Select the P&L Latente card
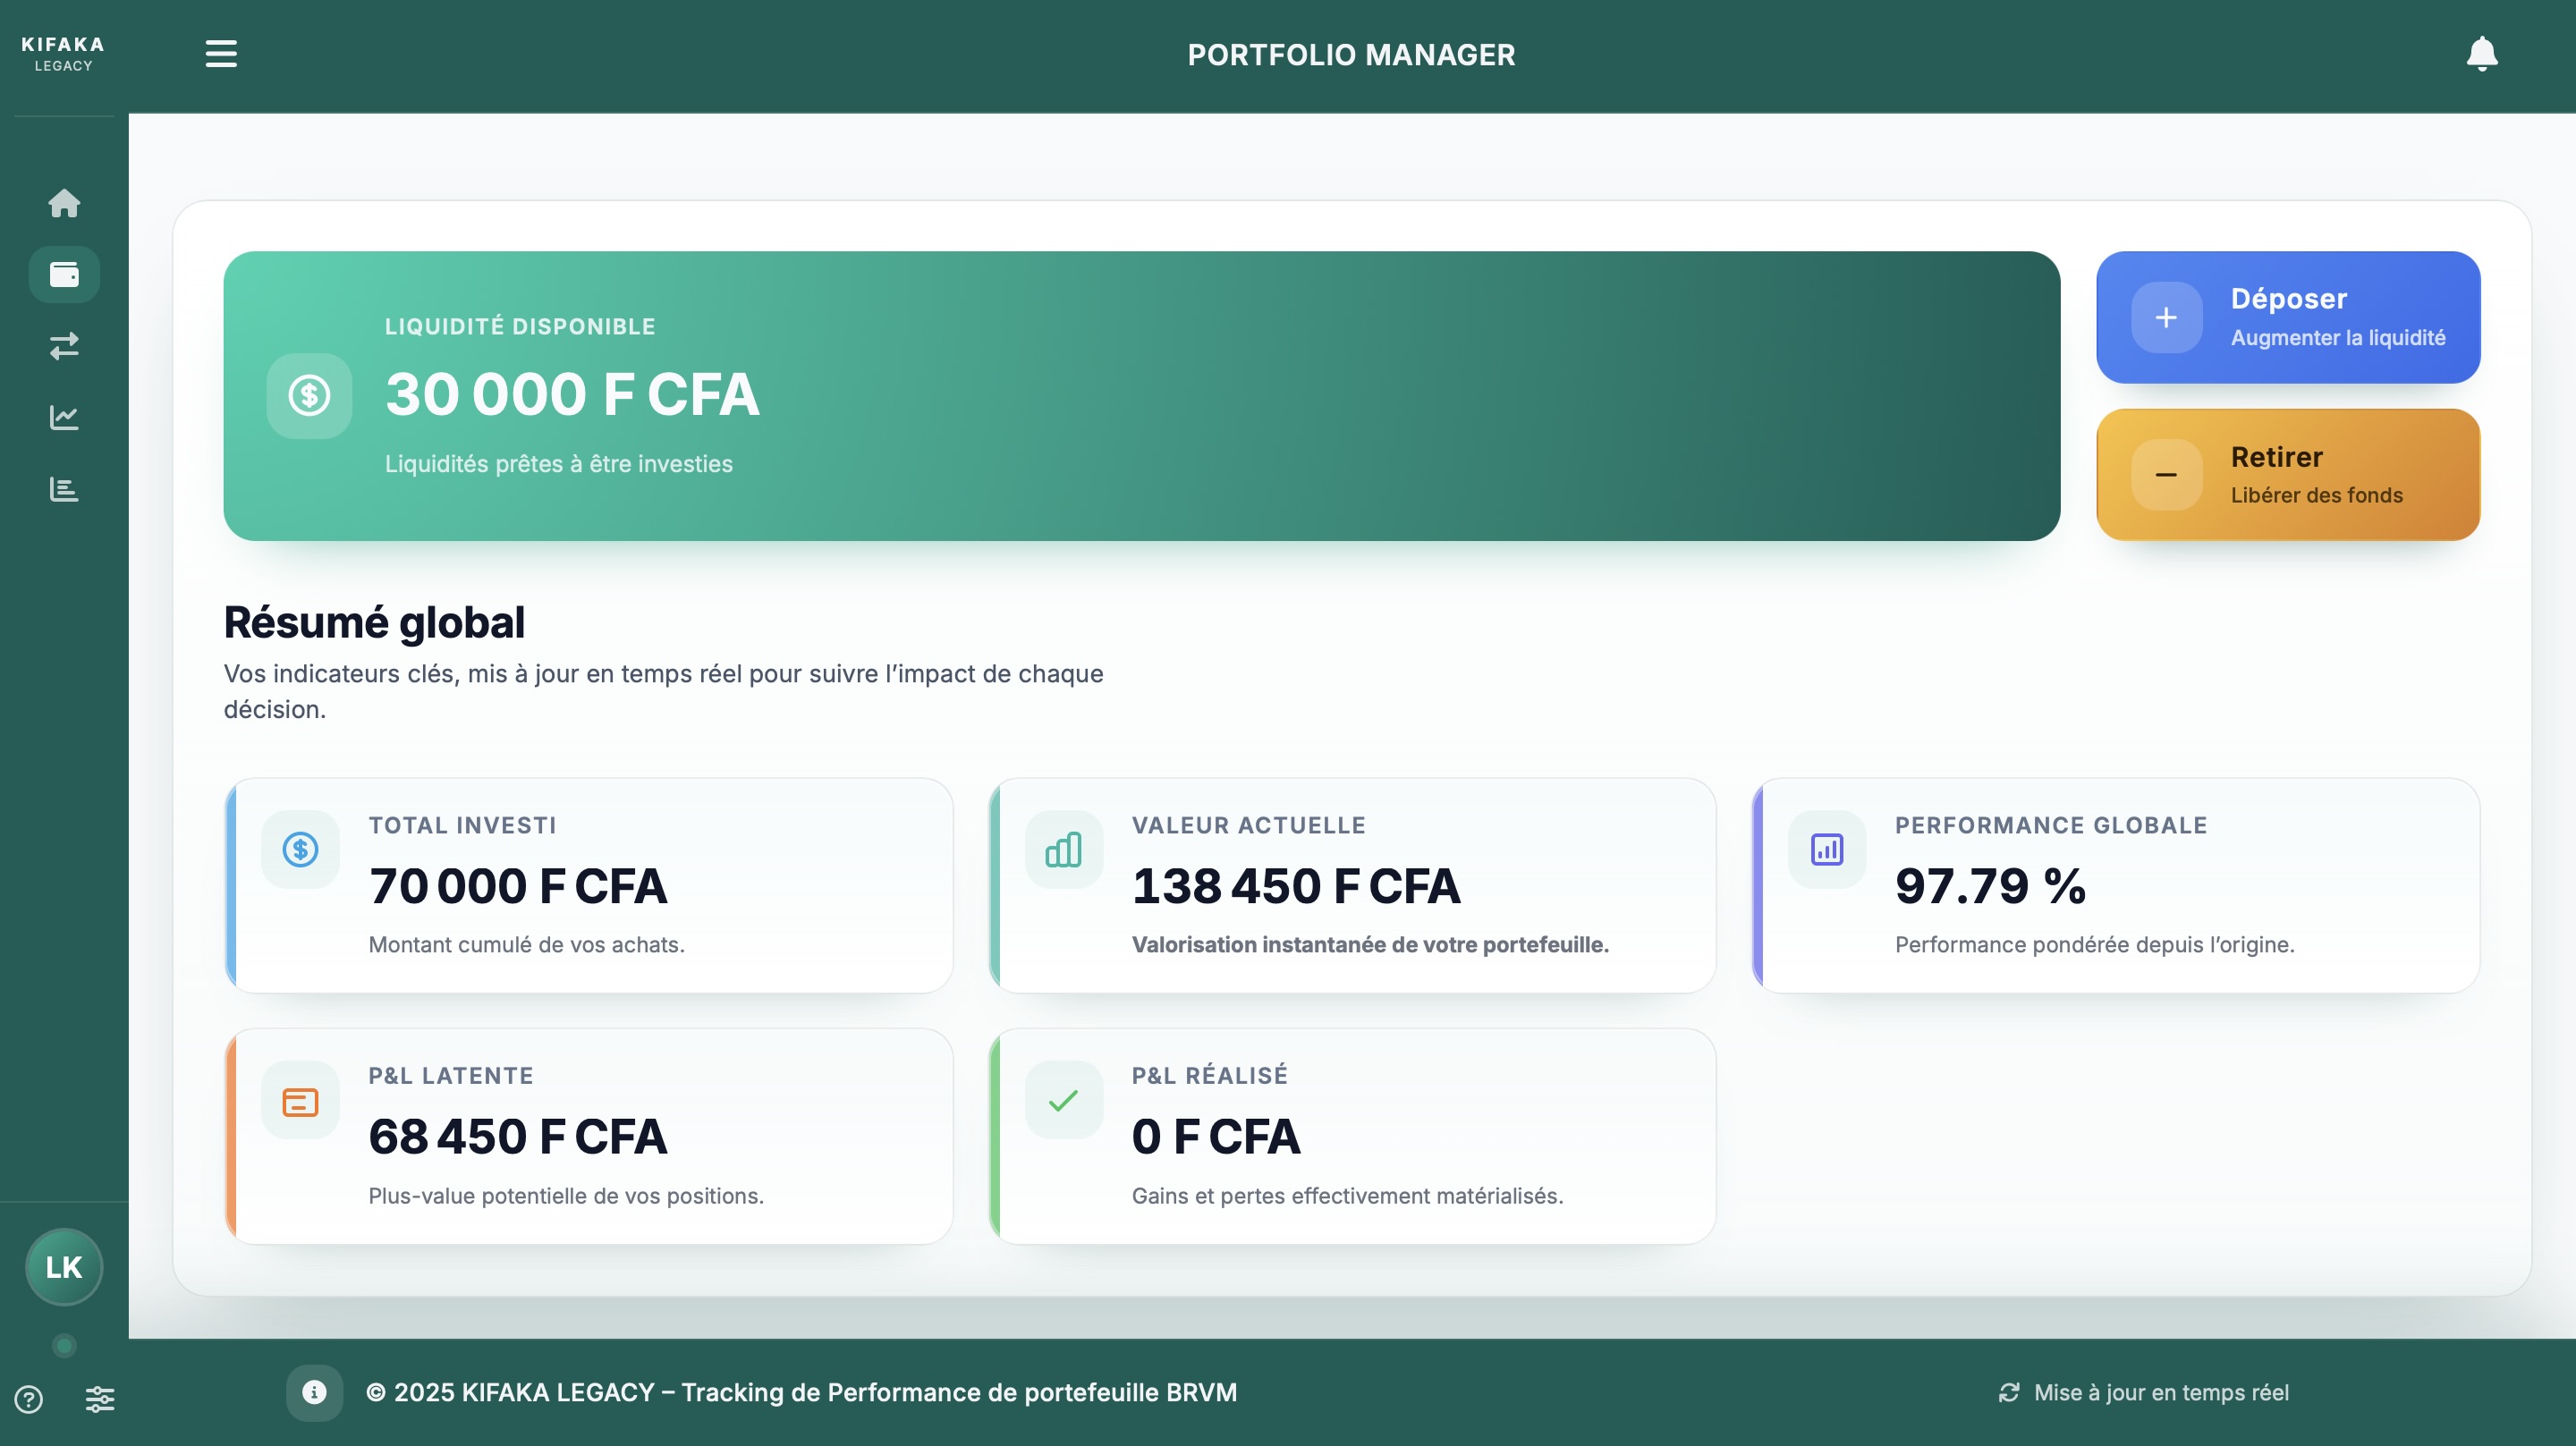The image size is (2576, 1446). point(589,1136)
